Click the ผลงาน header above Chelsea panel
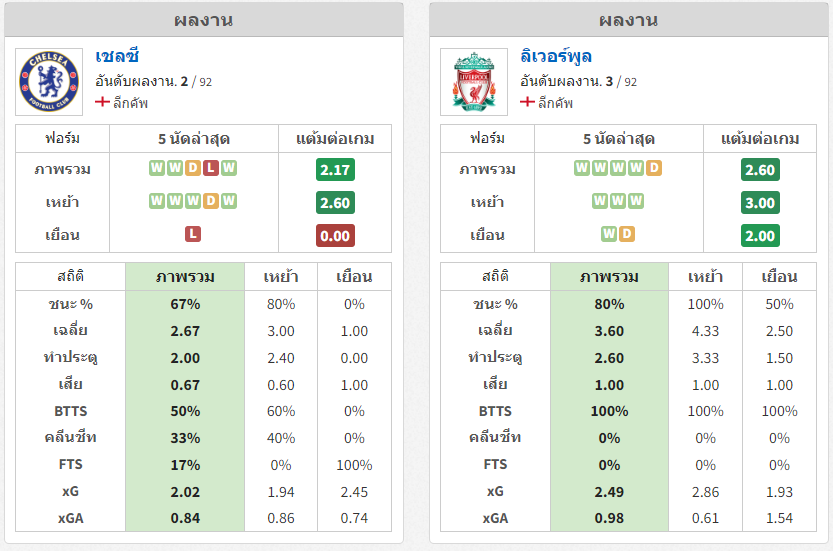Screen dimensions: 833x551 (x=203, y=20)
